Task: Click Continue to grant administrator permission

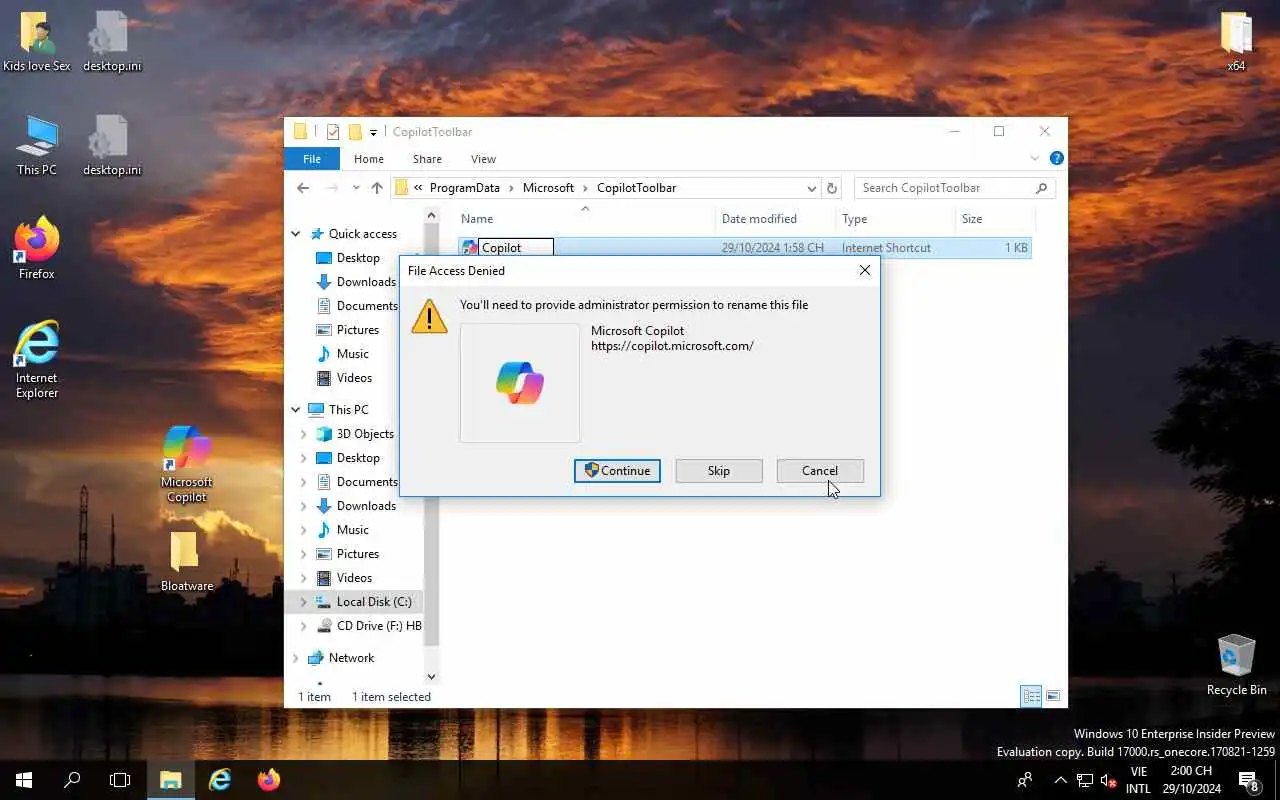Action: click(x=617, y=471)
